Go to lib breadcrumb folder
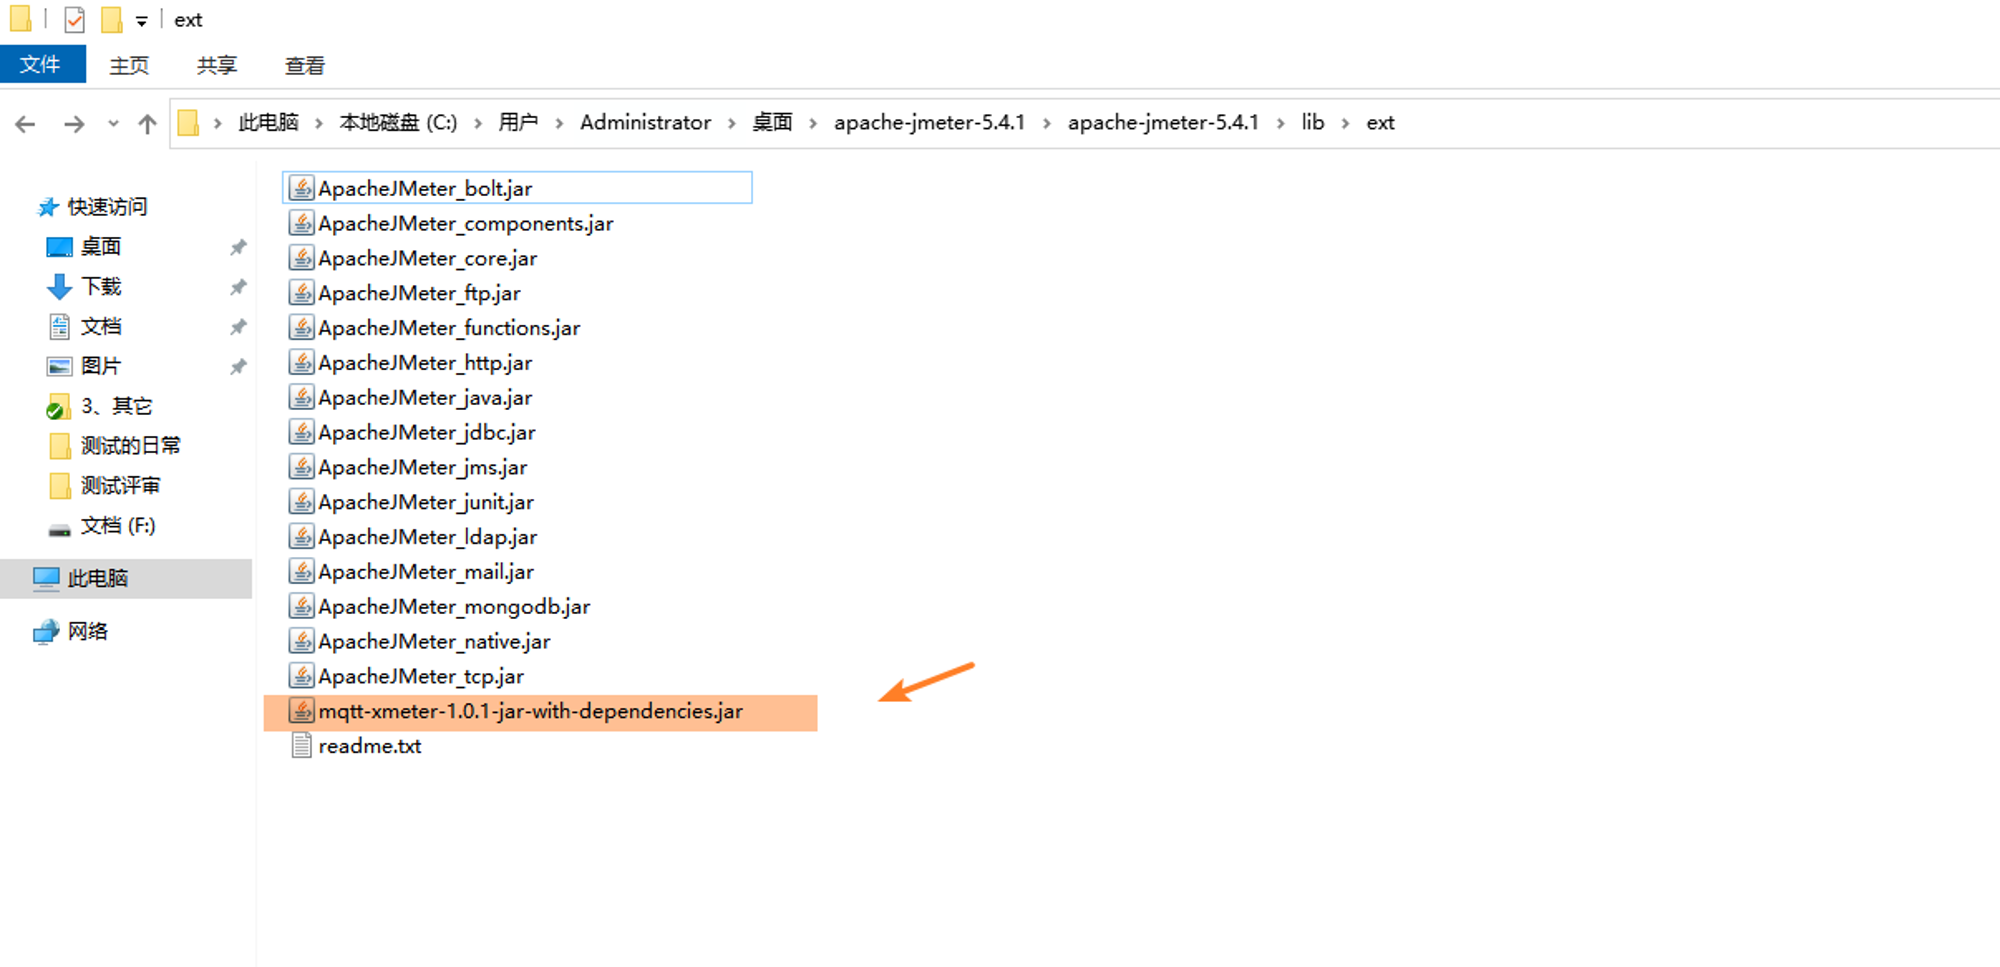 [x=1312, y=123]
